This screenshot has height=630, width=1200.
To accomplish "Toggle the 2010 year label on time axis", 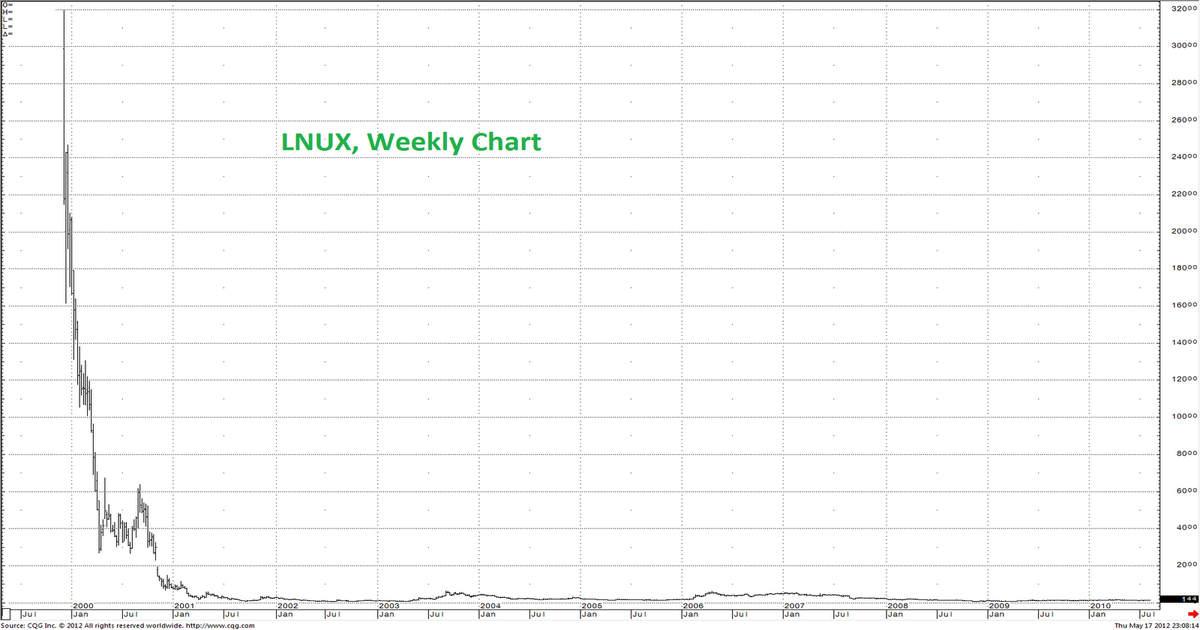I will pos(1100,606).
